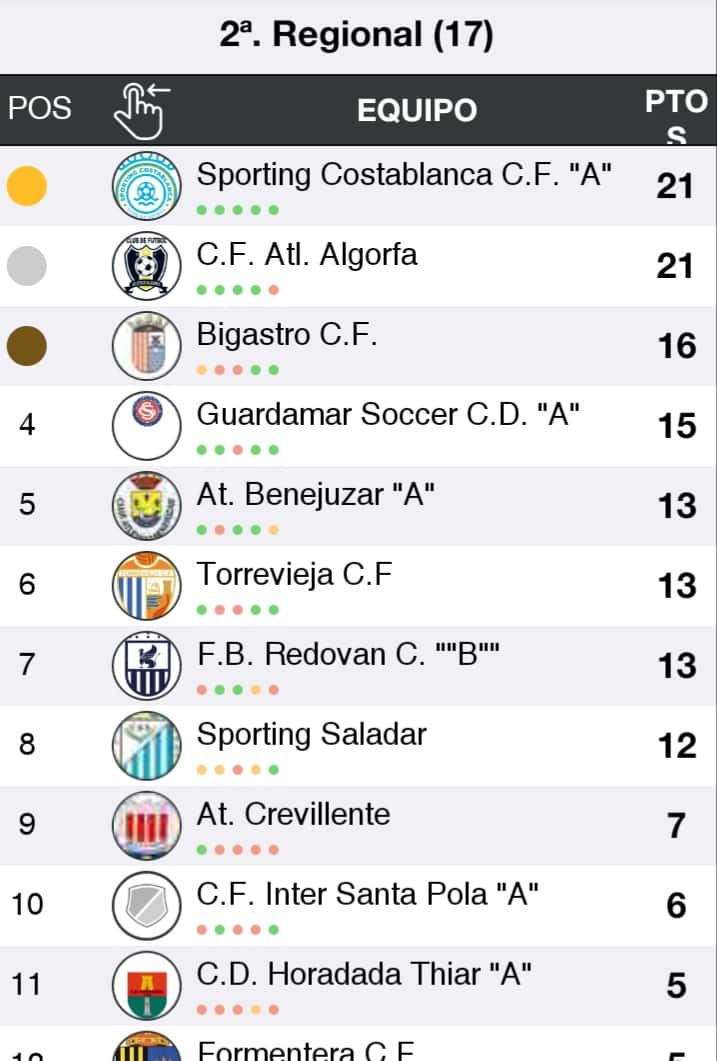The width and height of the screenshot is (717, 1061).
Task: Select the F.B. Redovan C. shield icon
Action: [147, 665]
